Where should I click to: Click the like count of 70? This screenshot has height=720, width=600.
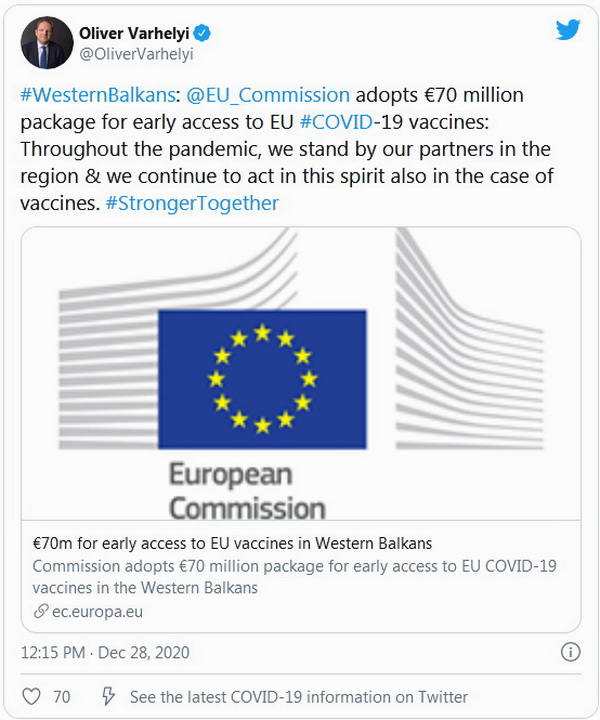coord(61,696)
